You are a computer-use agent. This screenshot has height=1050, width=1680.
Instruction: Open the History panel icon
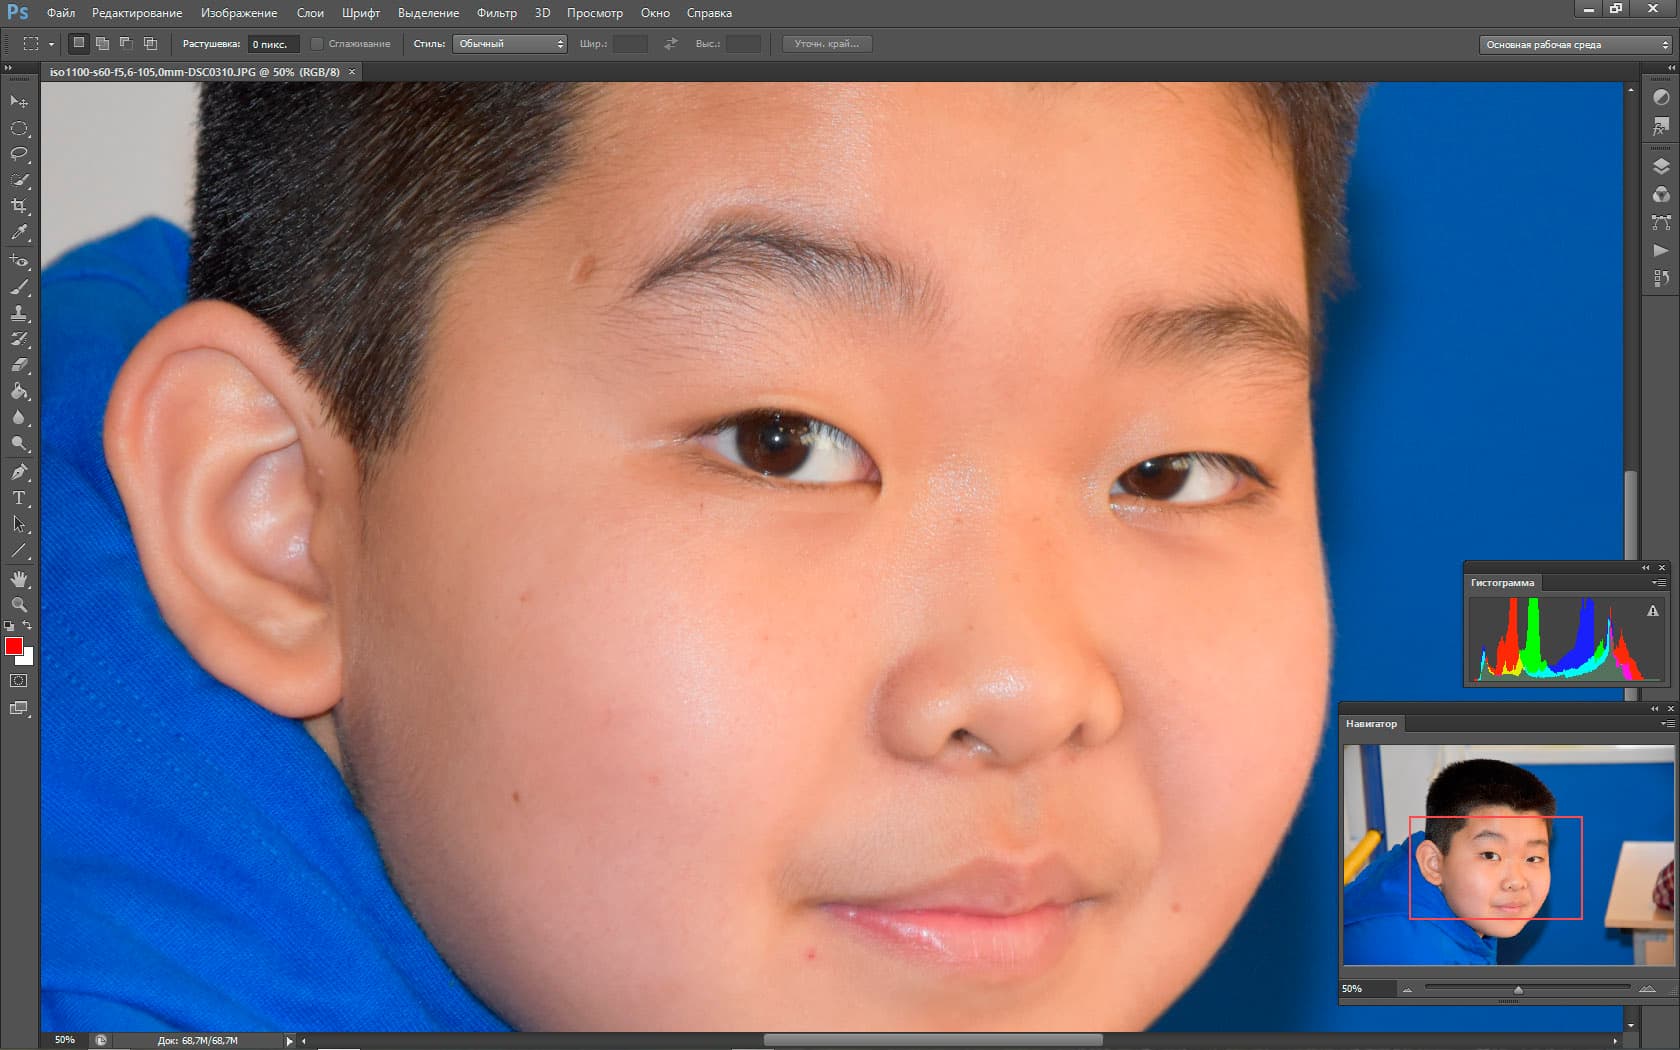(1661, 278)
